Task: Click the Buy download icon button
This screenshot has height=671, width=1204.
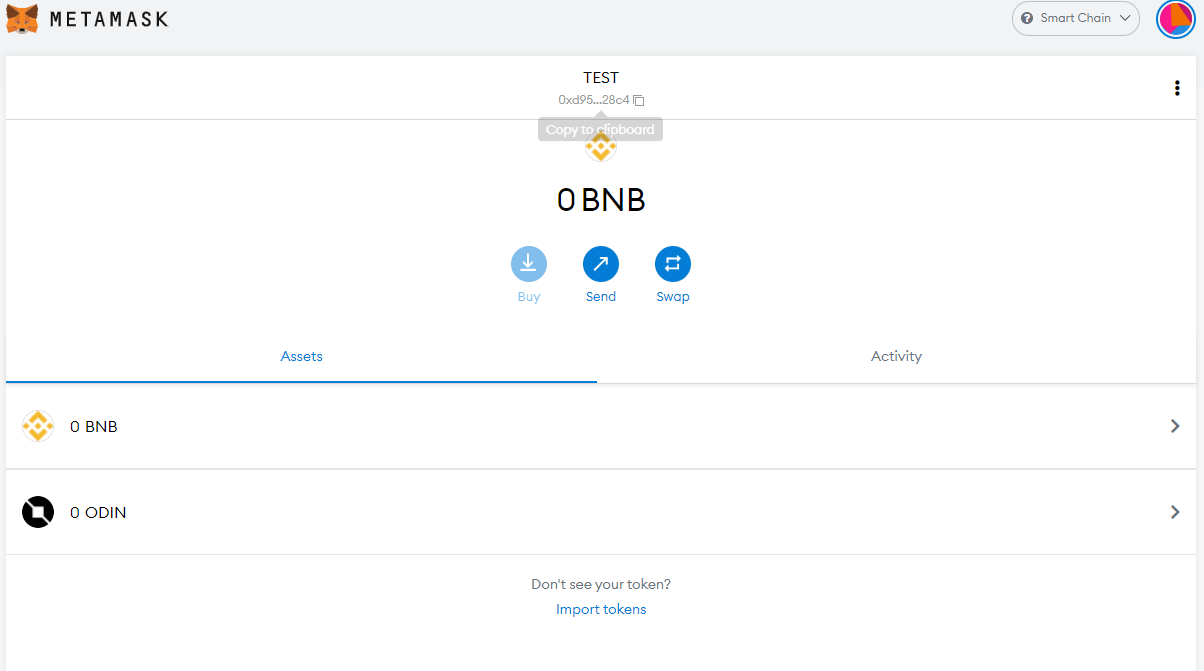Action: click(x=529, y=264)
